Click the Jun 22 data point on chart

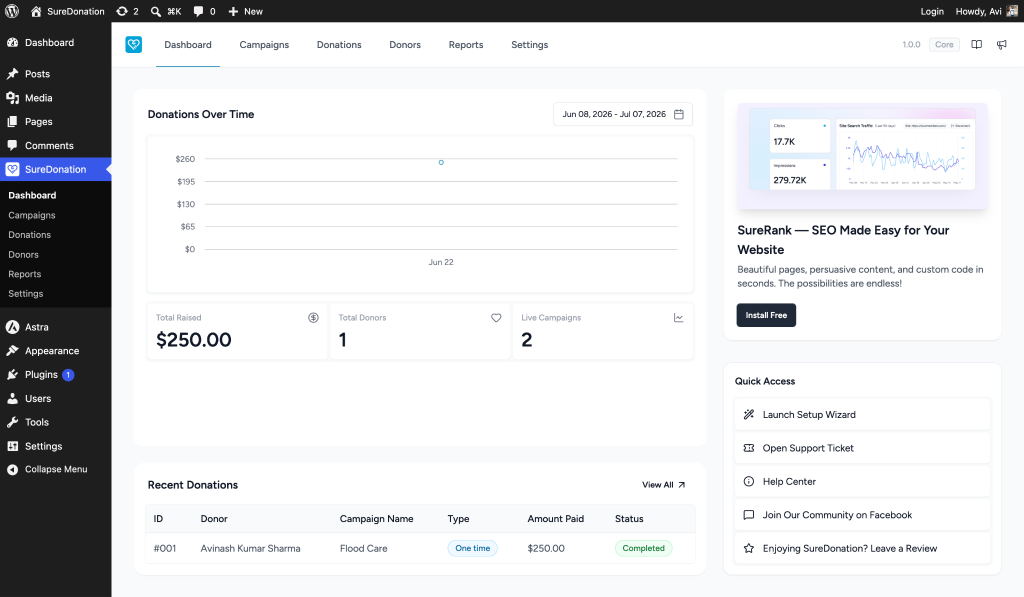441,162
